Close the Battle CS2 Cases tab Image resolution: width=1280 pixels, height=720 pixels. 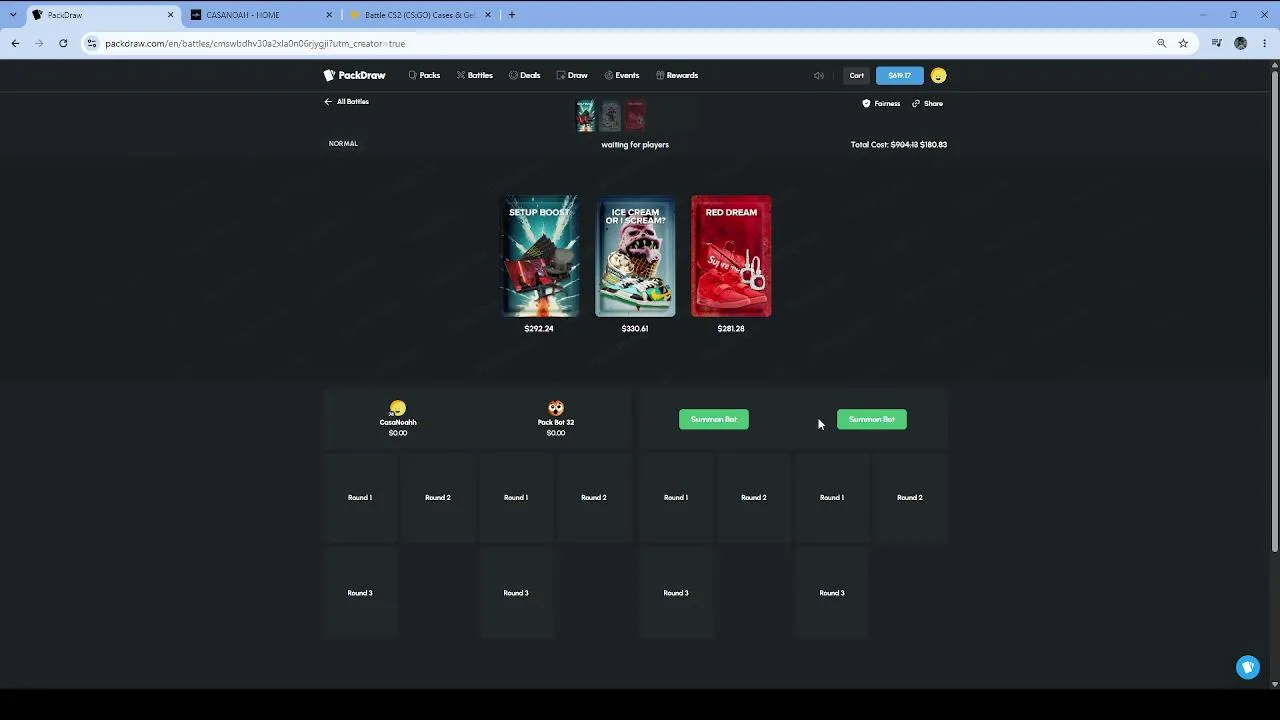(488, 15)
